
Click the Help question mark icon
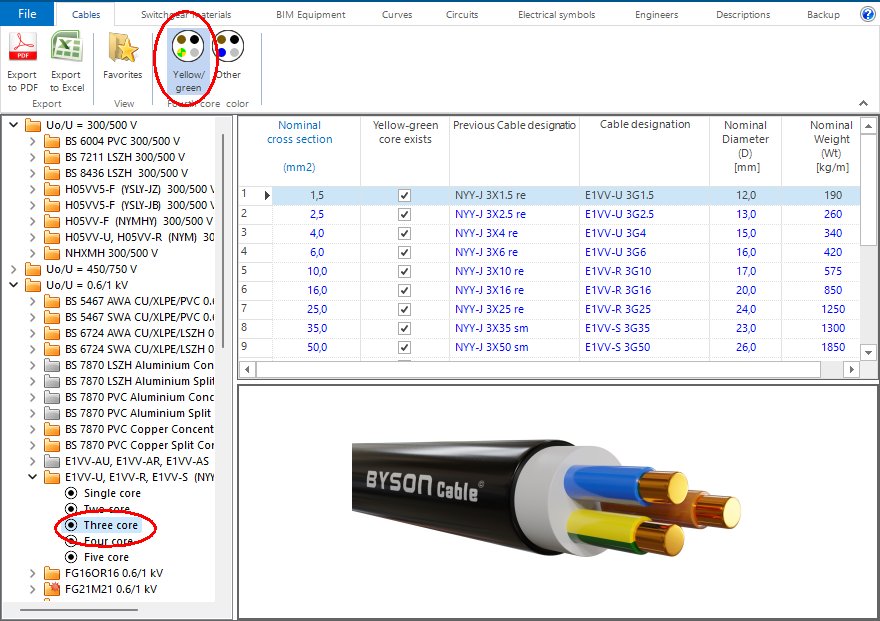tap(866, 13)
